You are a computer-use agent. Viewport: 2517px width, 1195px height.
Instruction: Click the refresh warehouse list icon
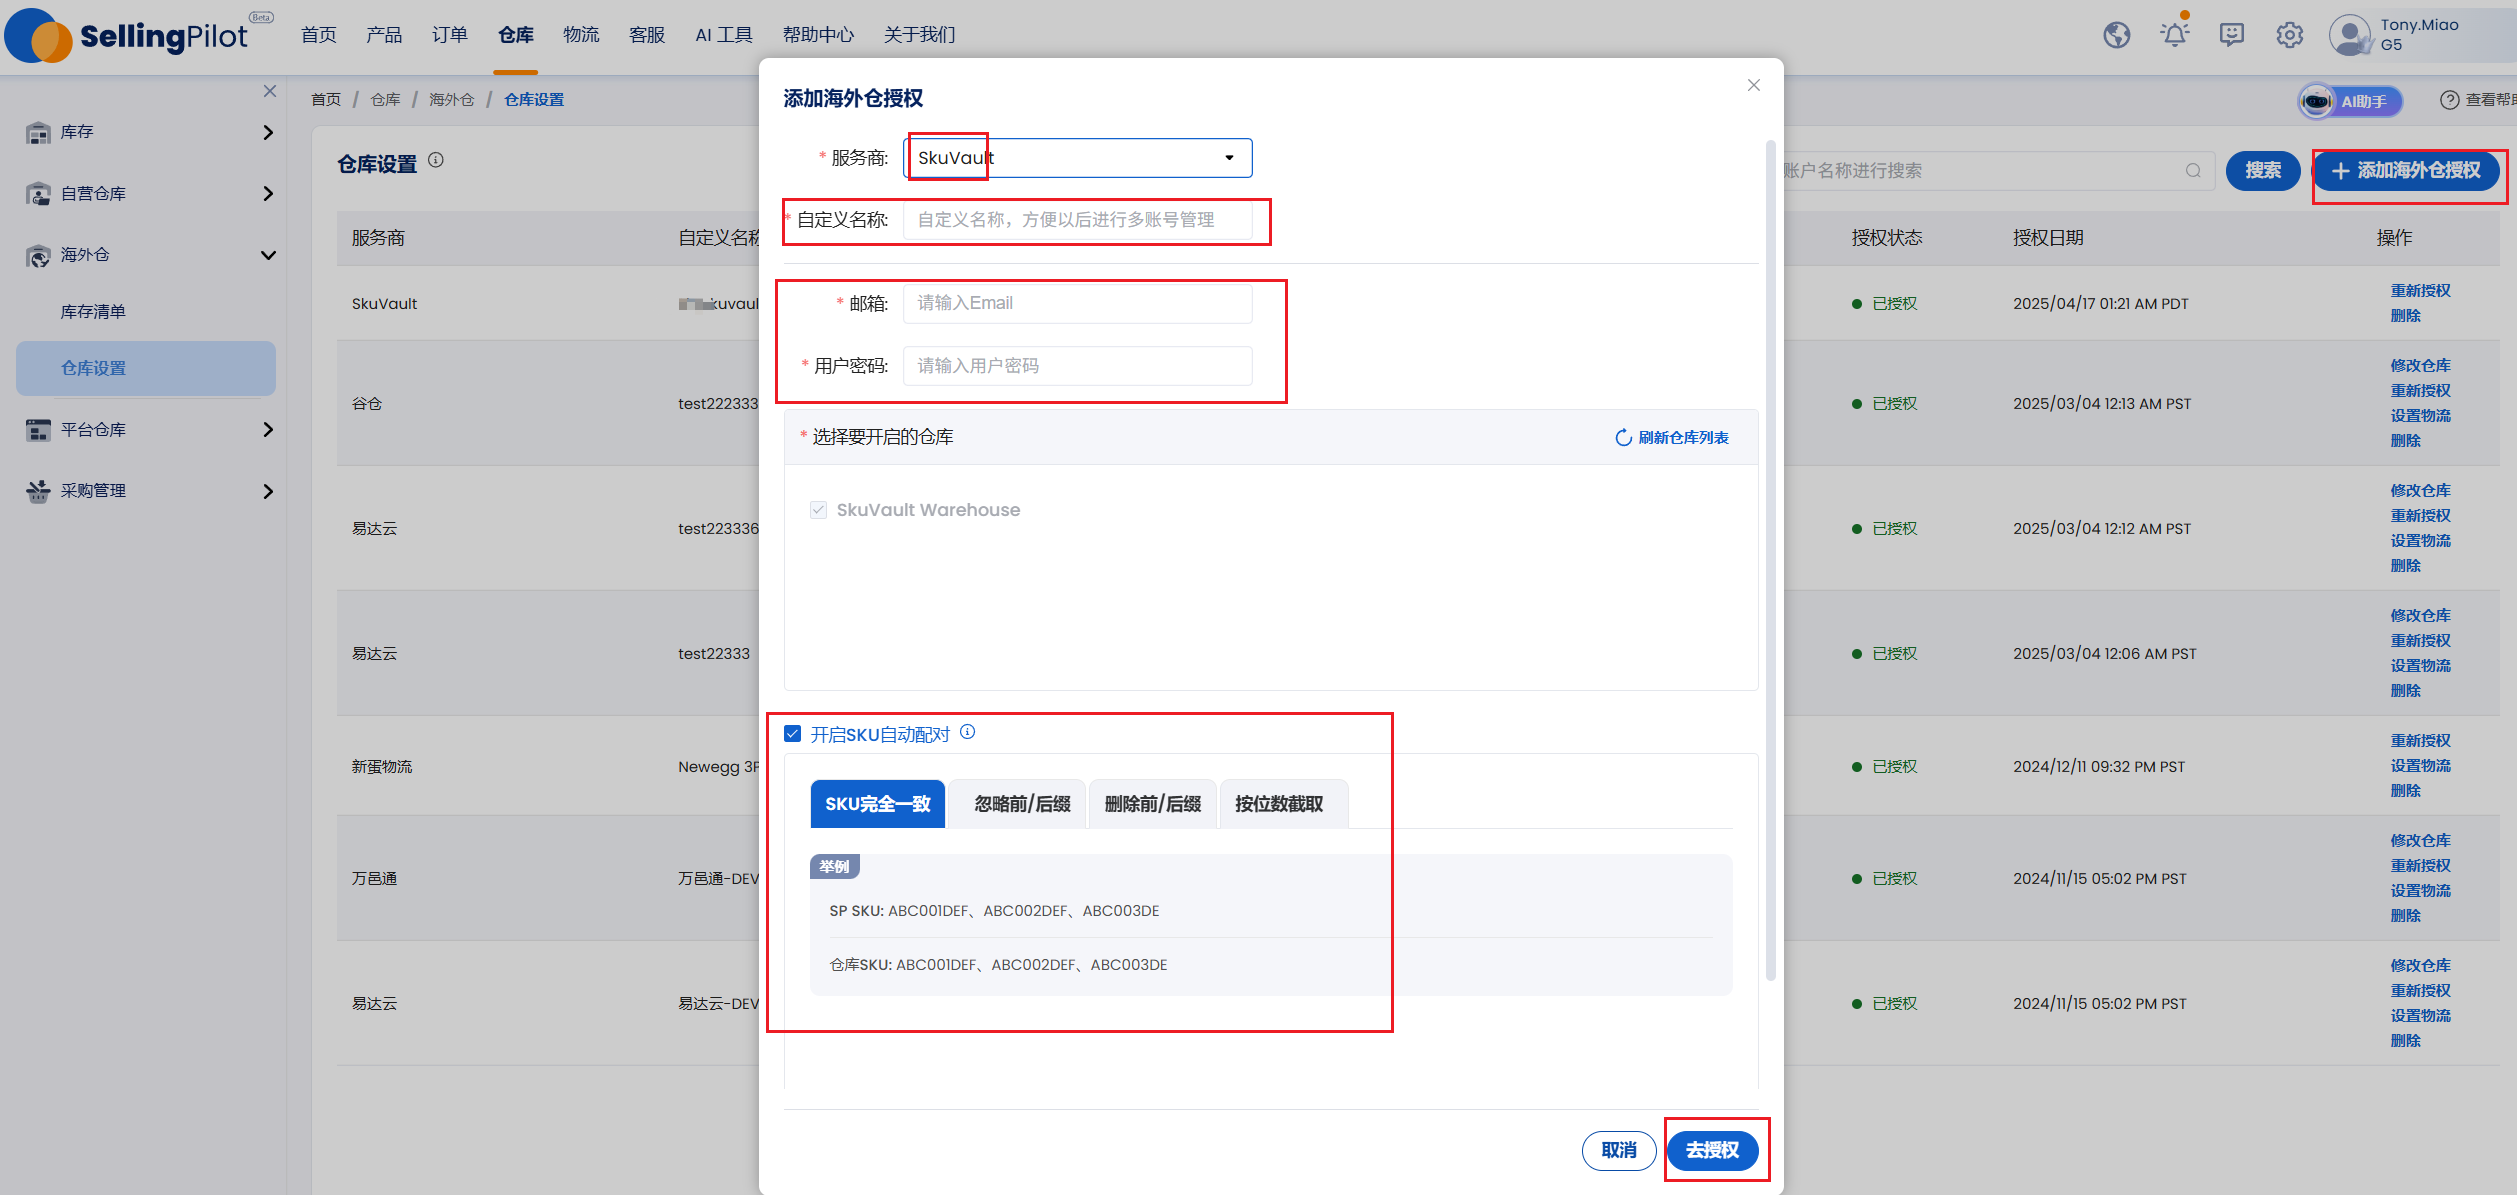1623,438
